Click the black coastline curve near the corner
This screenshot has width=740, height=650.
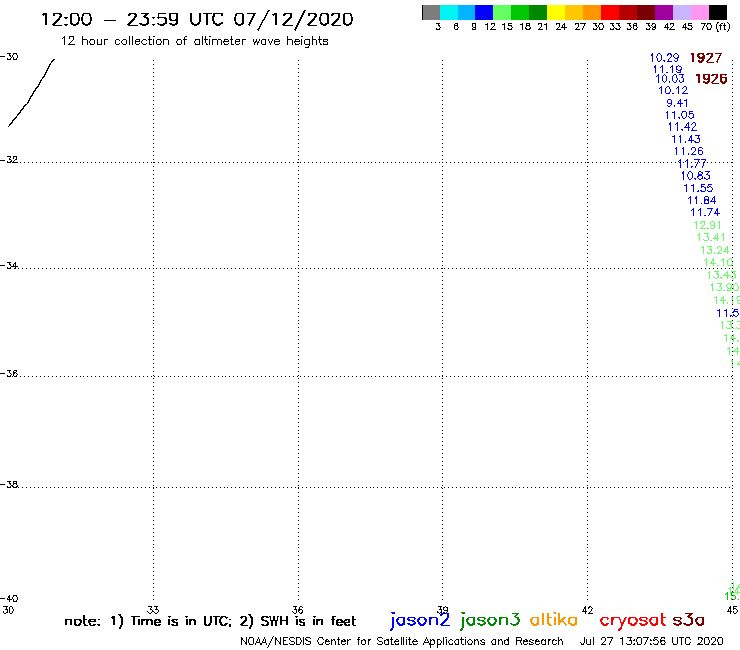tap(31, 93)
